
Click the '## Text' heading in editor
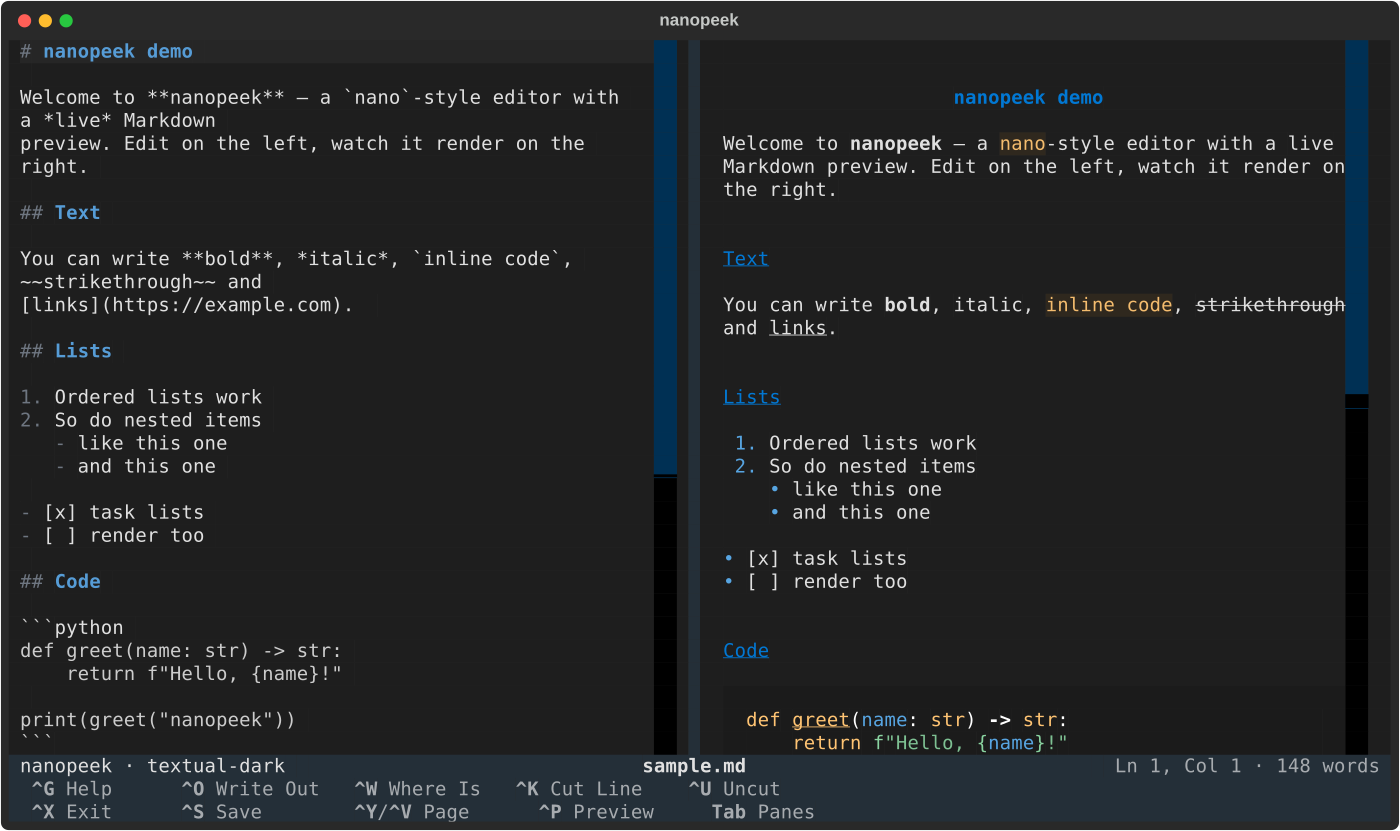pos(60,212)
